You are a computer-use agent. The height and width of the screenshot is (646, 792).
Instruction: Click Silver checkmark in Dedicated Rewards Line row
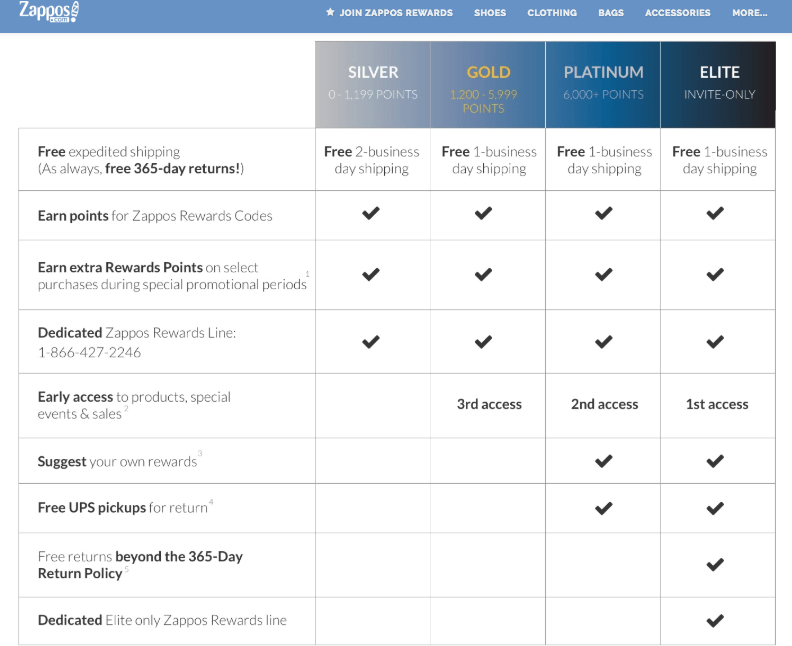(371, 342)
